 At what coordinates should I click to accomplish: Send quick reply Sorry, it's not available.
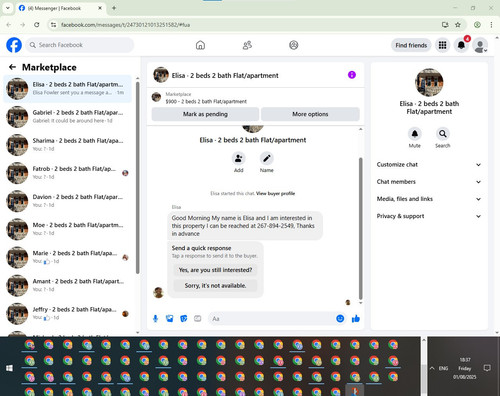pyautogui.click(x=215, y=285)
